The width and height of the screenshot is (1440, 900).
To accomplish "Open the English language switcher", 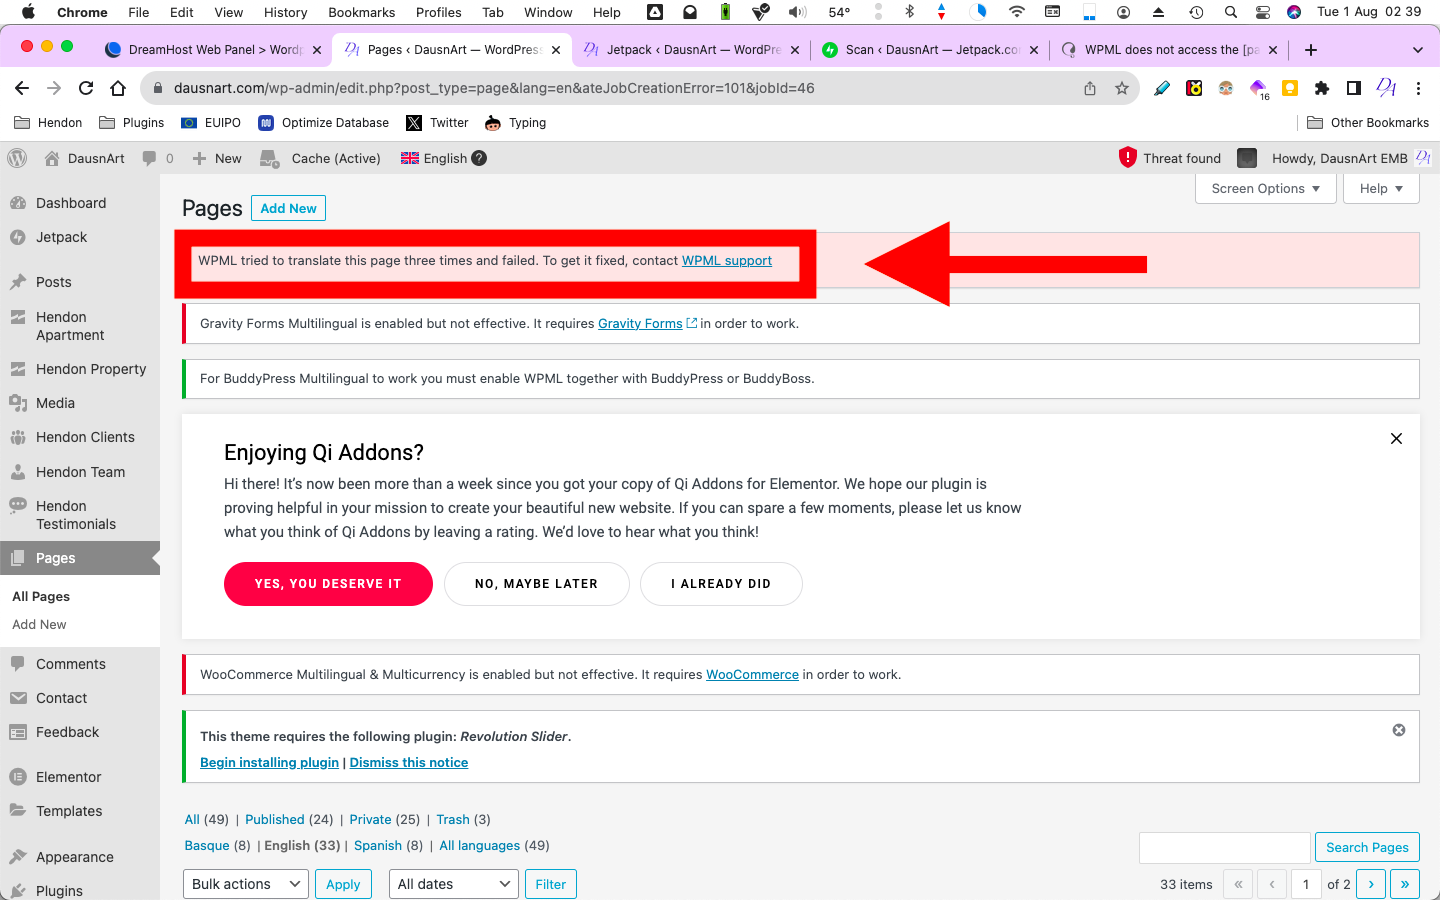I will (434, 158).
